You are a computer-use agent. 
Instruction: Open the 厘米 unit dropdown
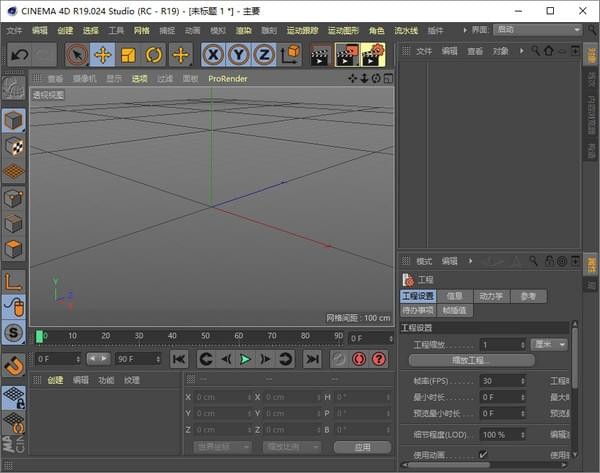(x=550, y=344)
